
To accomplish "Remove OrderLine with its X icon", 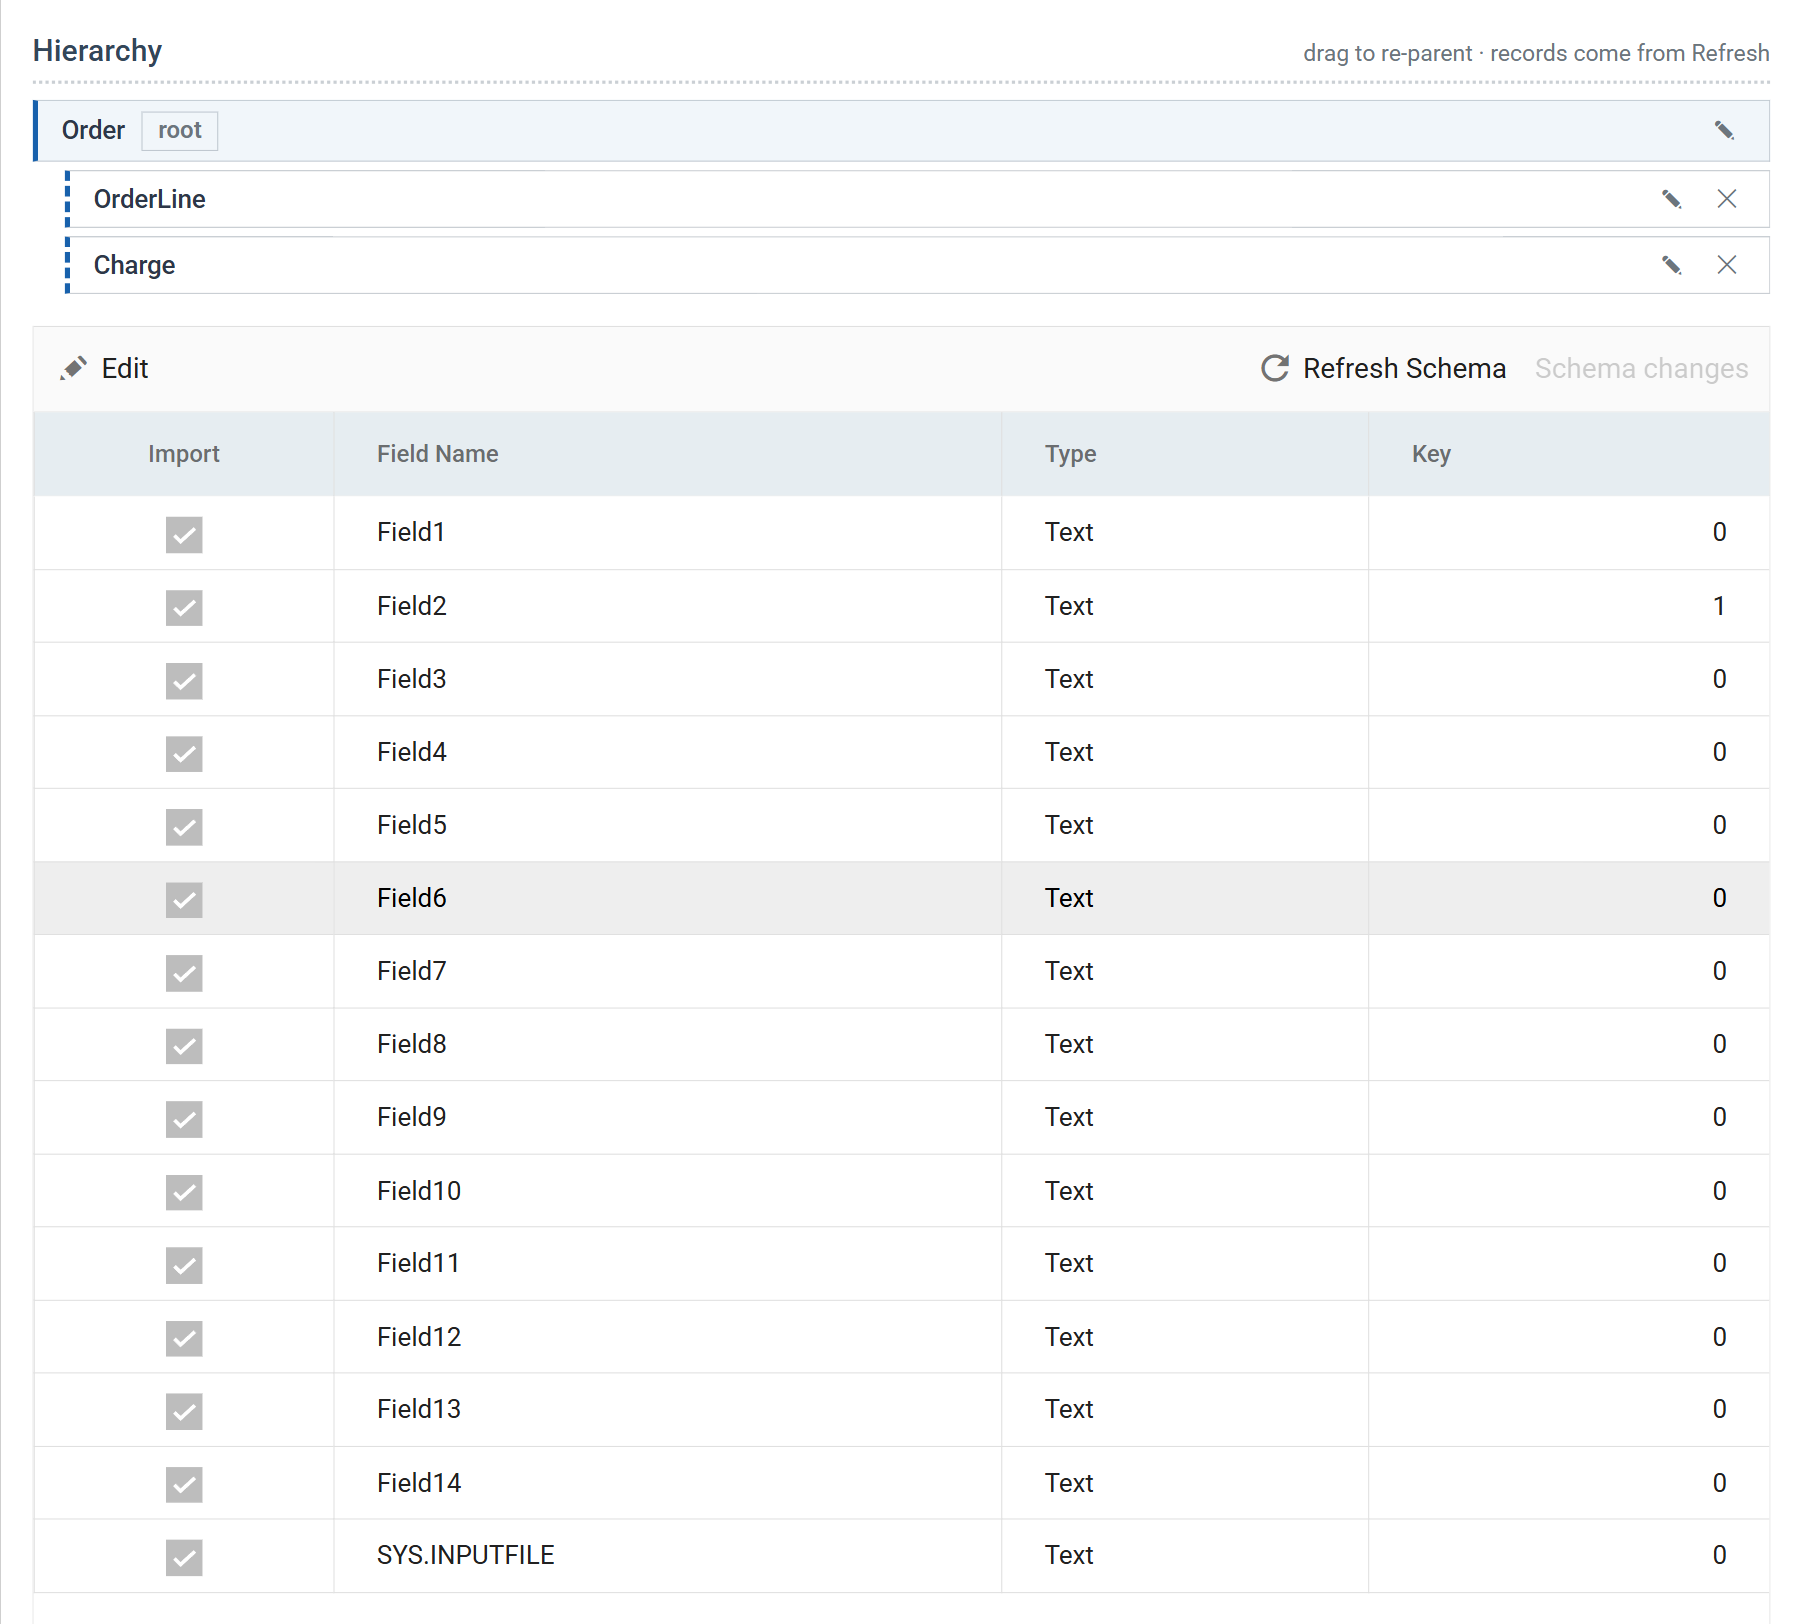I will pyautogui.click(x=1727, y=199).
